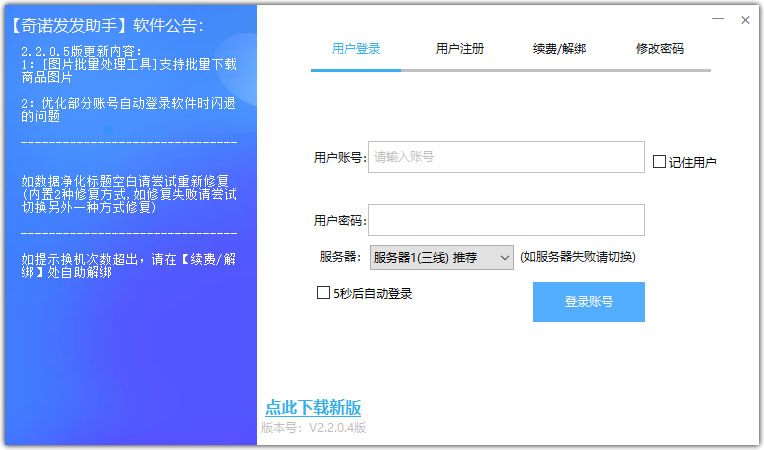
Task: Click the 如服务器失败请切换 hint text
Action: pyautogui.click(x=578, y=257)
